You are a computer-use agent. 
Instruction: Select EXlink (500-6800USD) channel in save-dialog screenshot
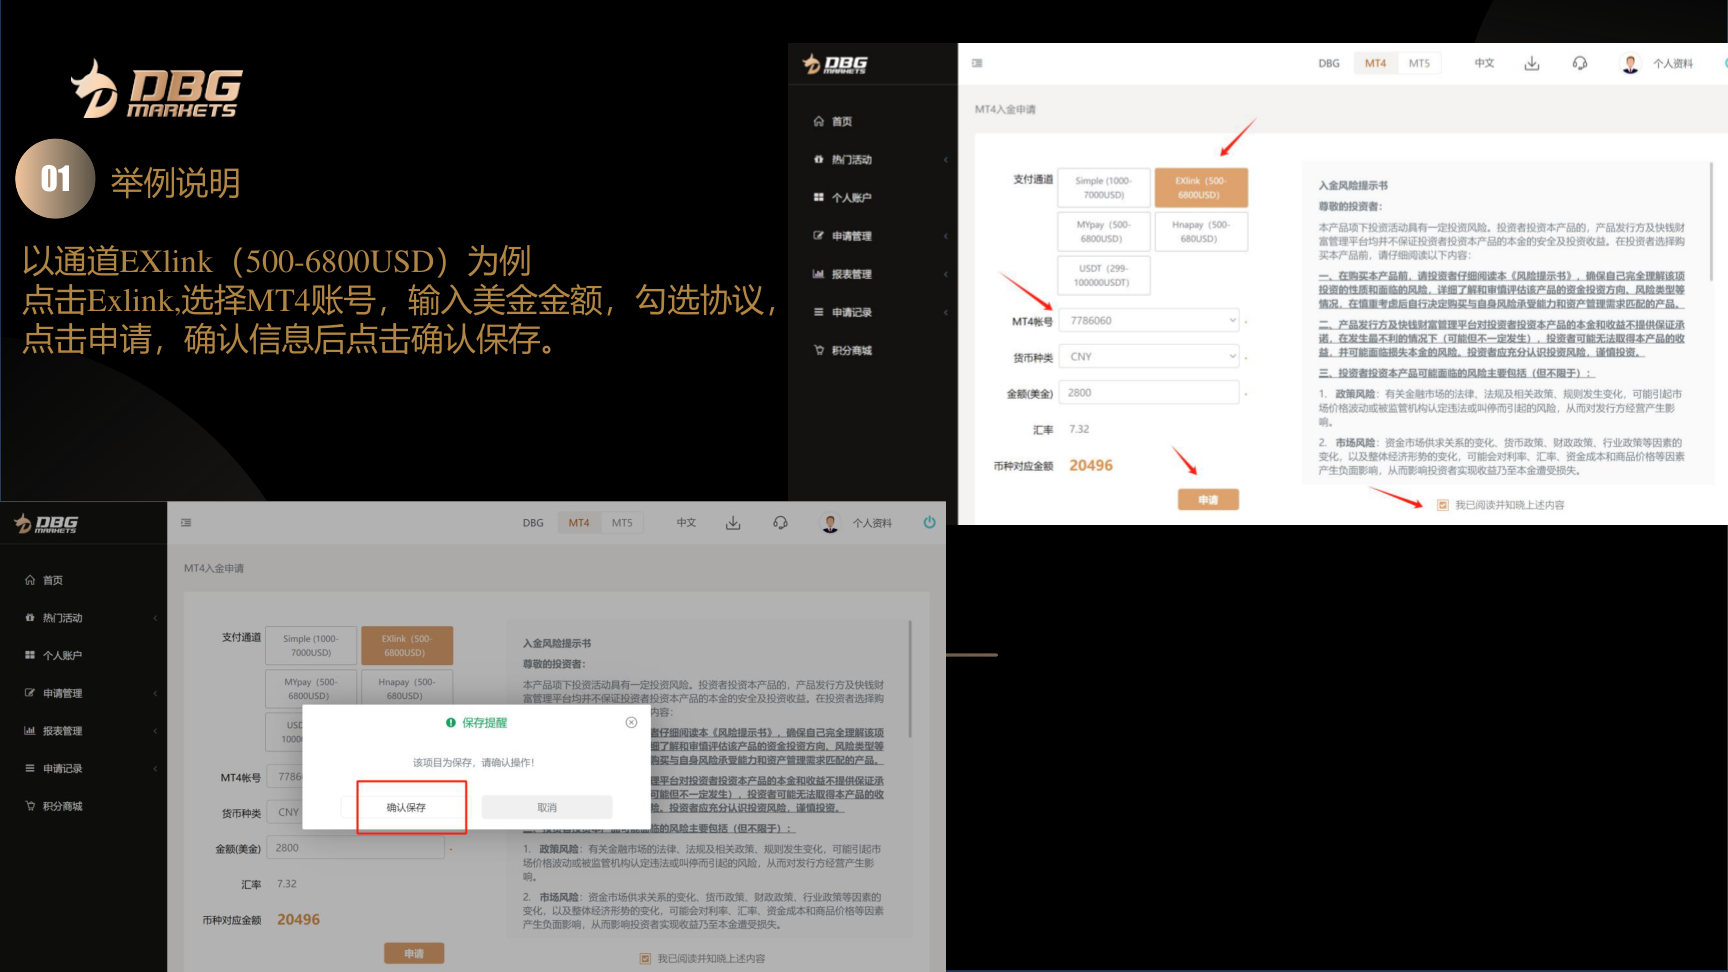click(x=407, y=645)
